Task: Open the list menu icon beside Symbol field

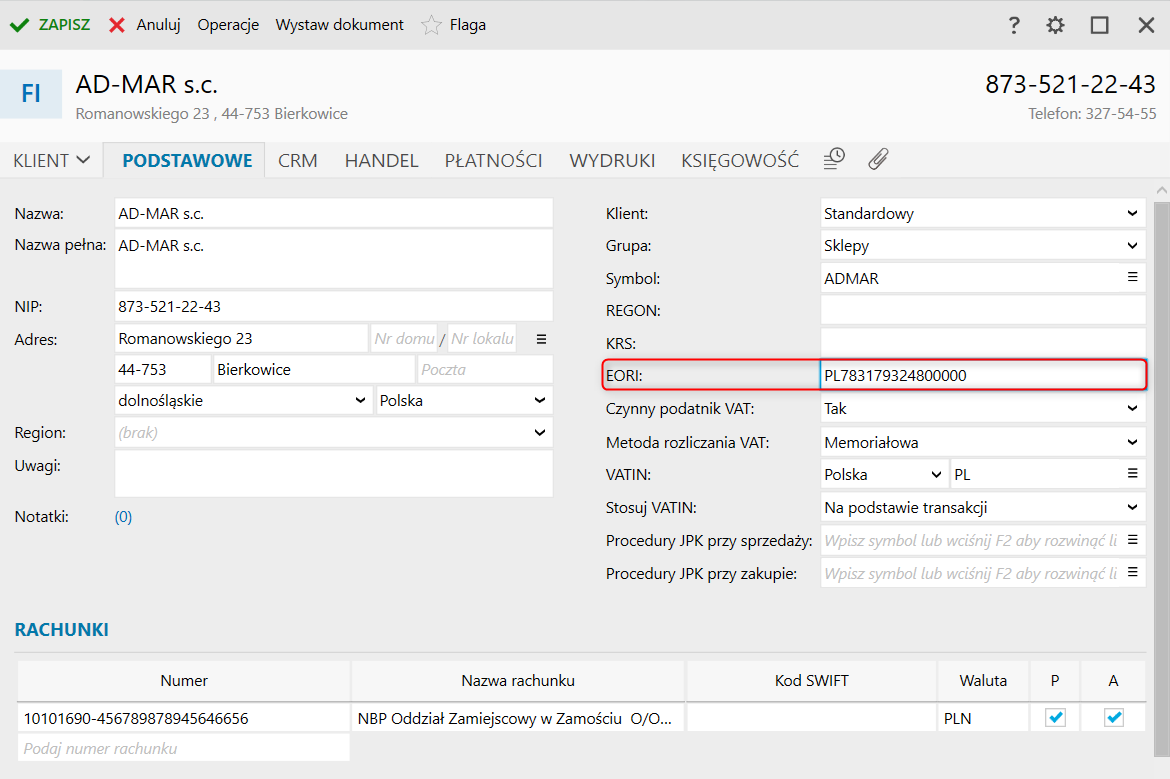Action: [x=1133, y=278]
